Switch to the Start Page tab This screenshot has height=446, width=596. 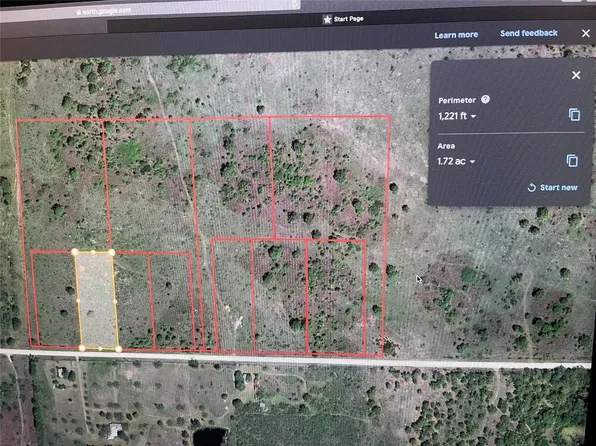click(343, 19)
